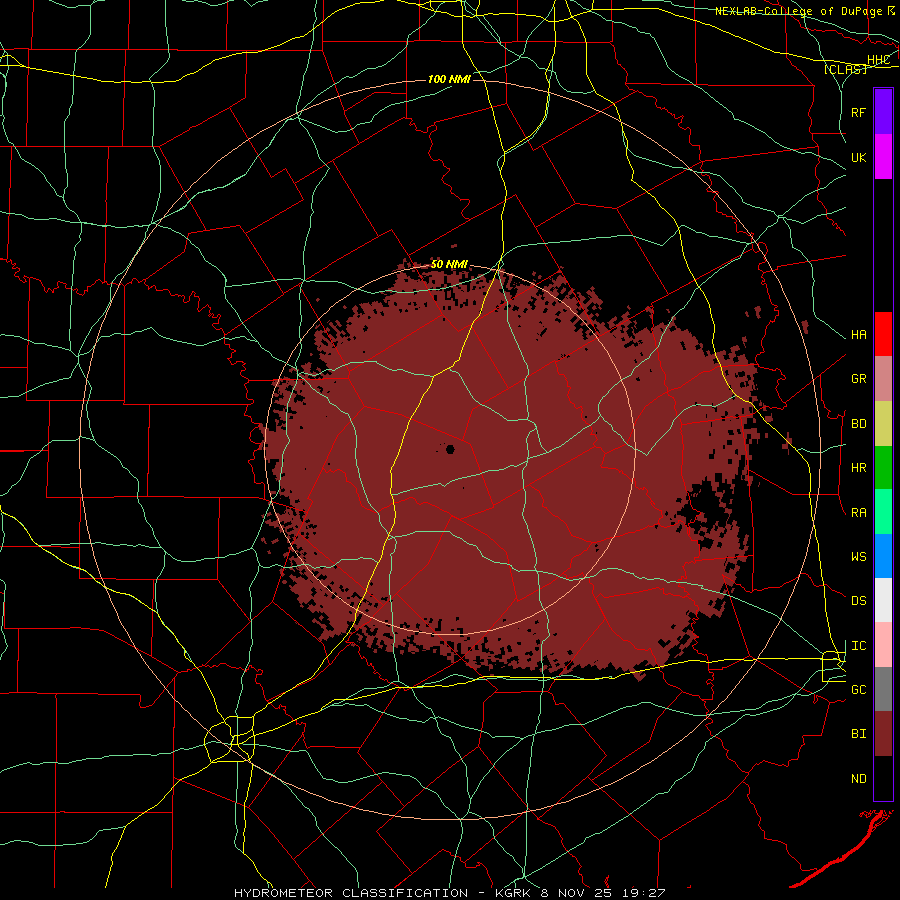The width and height of the screenshot is (900, 900).
Task: Click the black radar site dot at center
Action: point(451,449)
